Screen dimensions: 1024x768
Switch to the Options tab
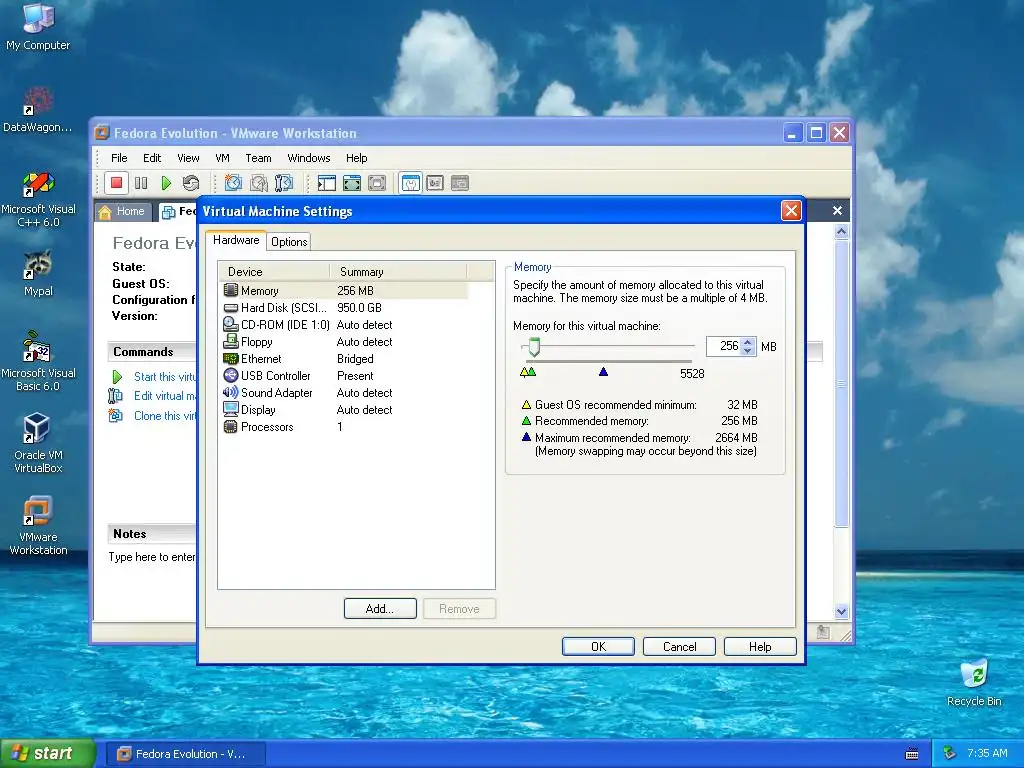pyautogui.click(x=289, y=242)
